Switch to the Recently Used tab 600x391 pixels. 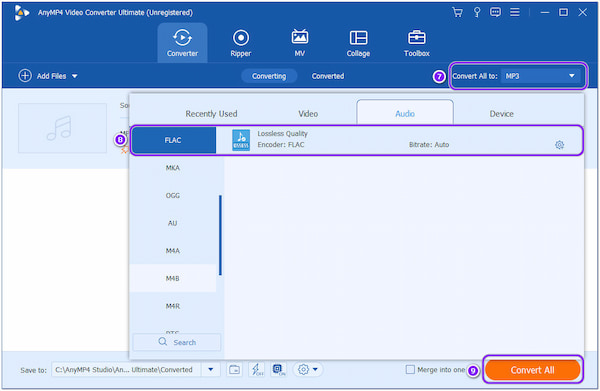tap(211, 114)
